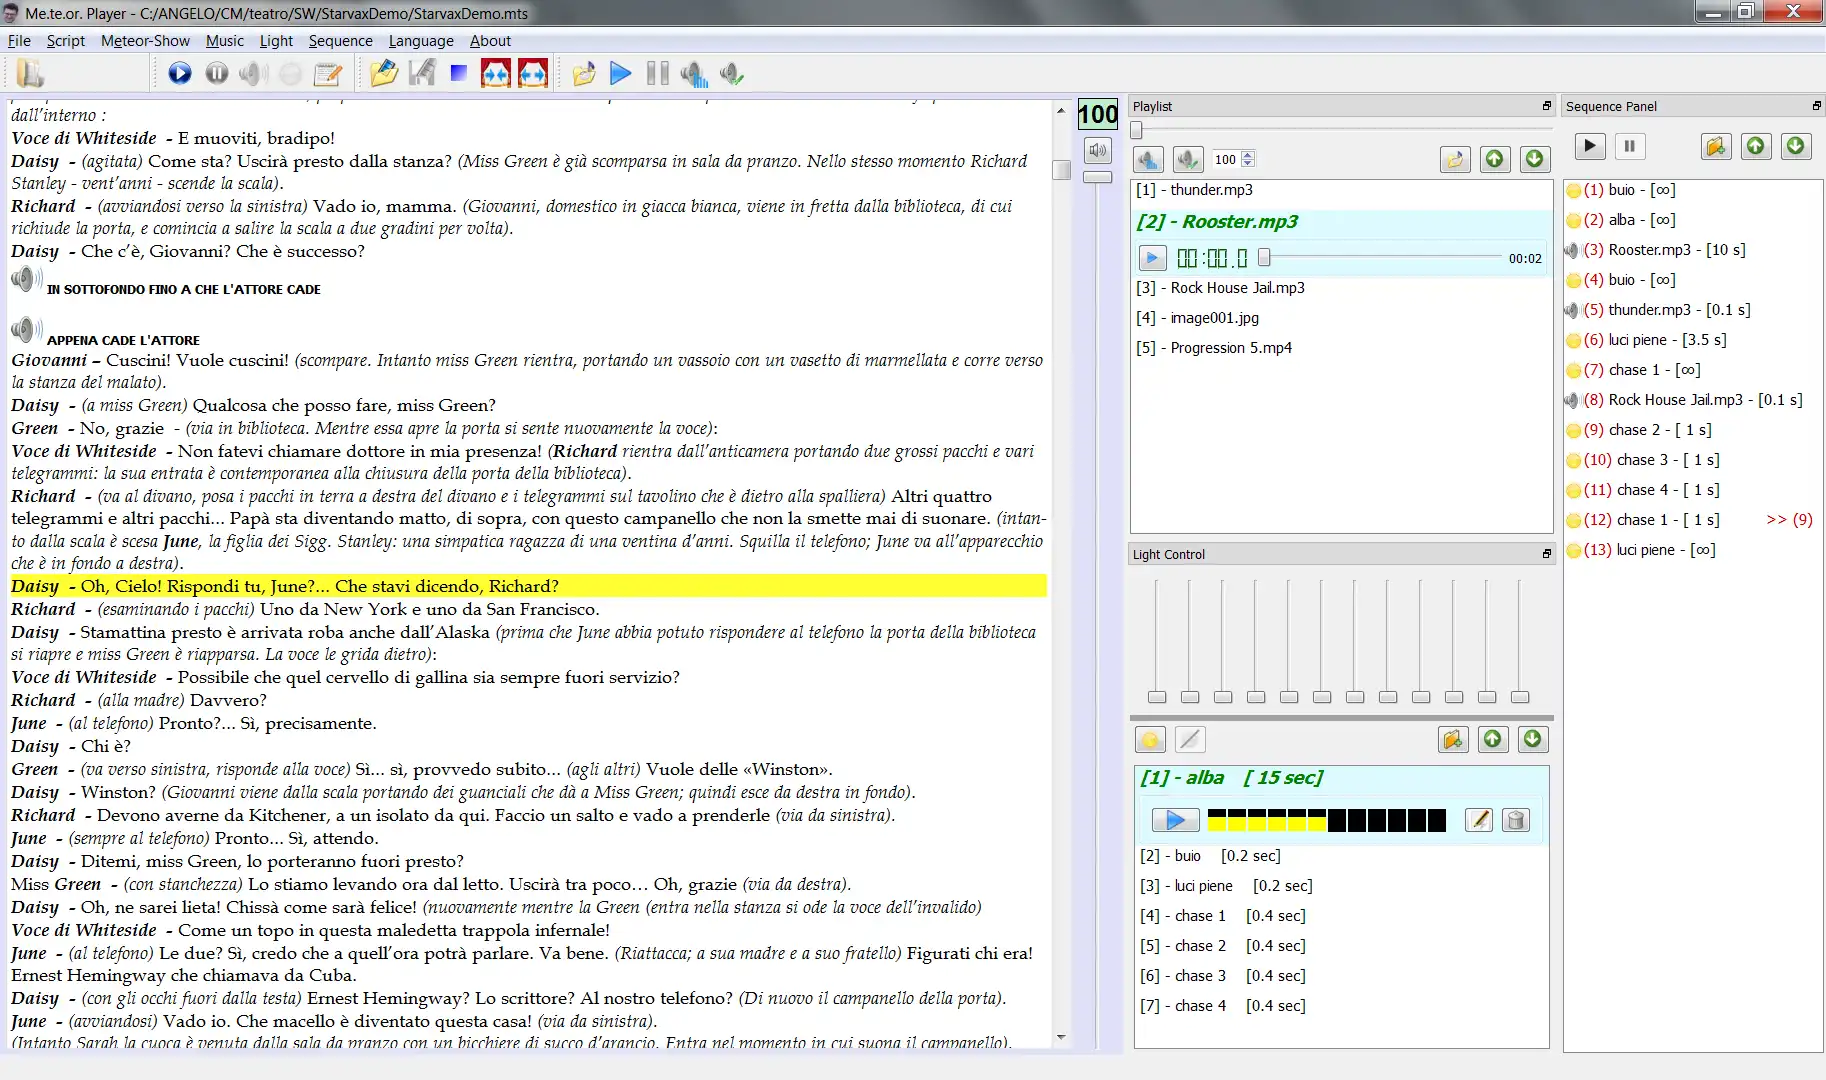The width and height of the screenshot is (1826, 1080).
Task: Increase playlist volume spinner value
Action: coord(1248,155)
